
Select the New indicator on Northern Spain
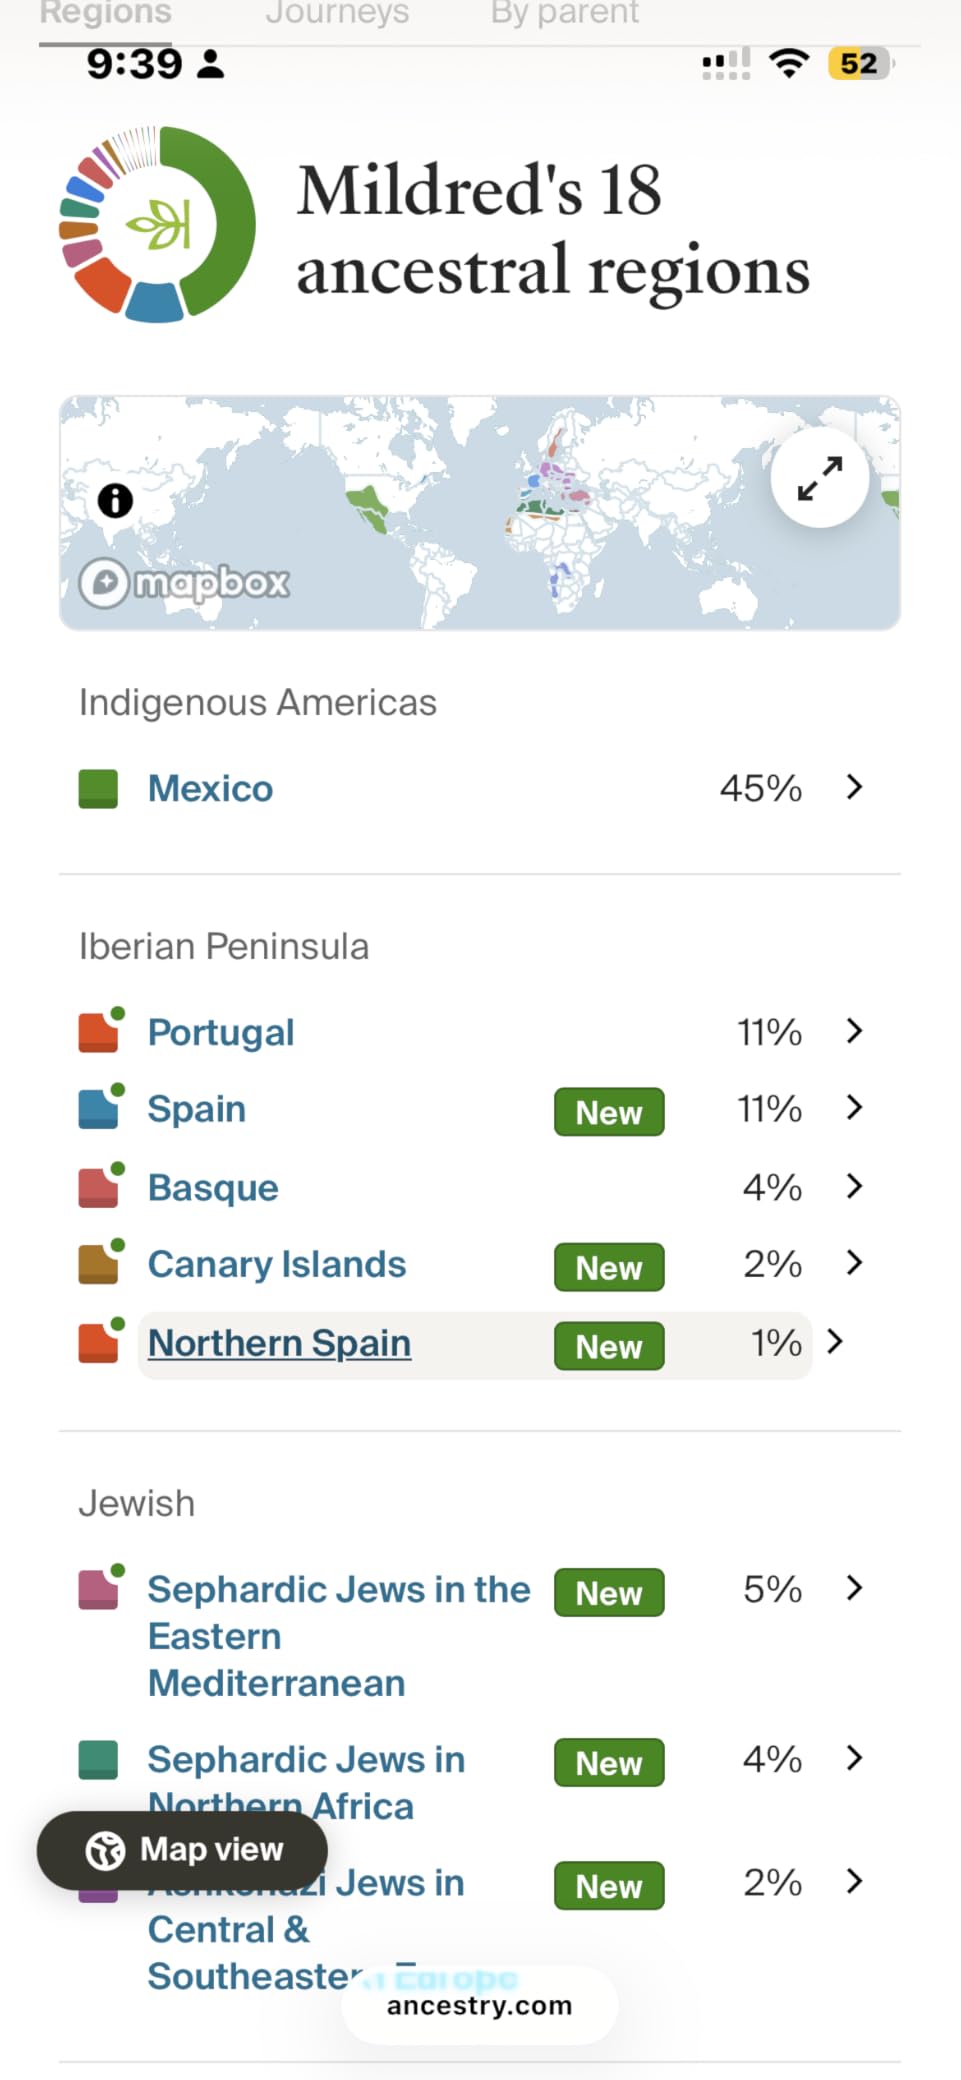click(x=608, y=1346)
